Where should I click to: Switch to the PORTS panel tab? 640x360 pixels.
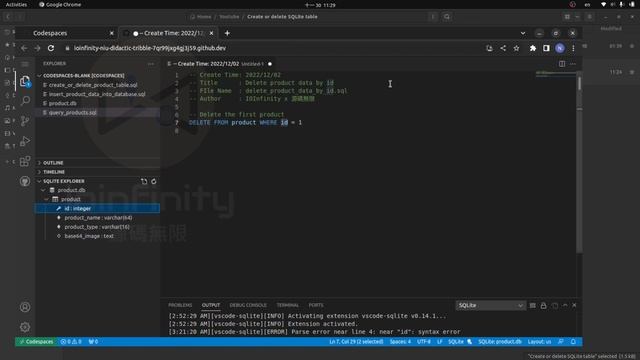coord(316,305)
